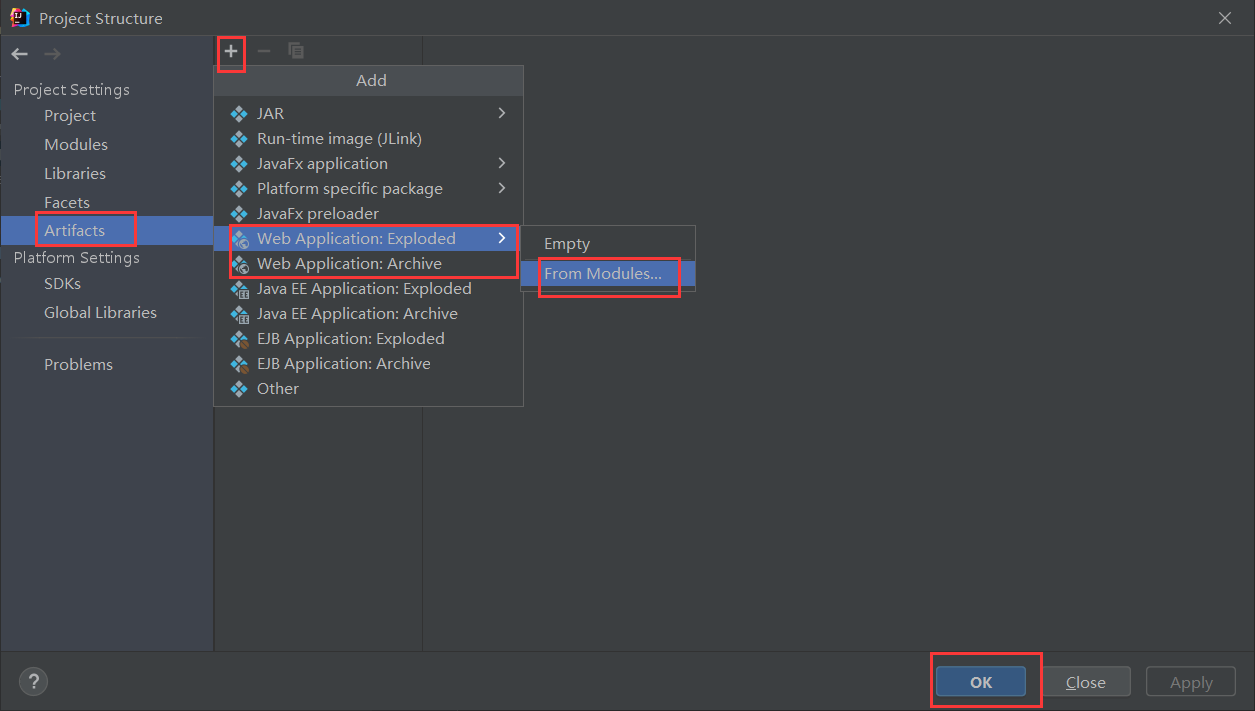
Task: Click the forward navigation arrow
Action: click(x=52, y=54)
